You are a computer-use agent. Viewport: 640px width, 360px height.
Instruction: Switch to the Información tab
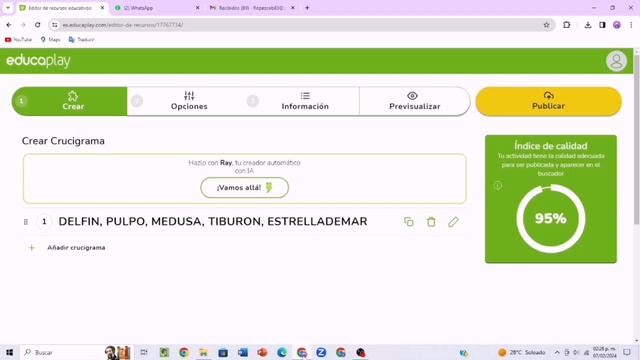tap(305, 101)
